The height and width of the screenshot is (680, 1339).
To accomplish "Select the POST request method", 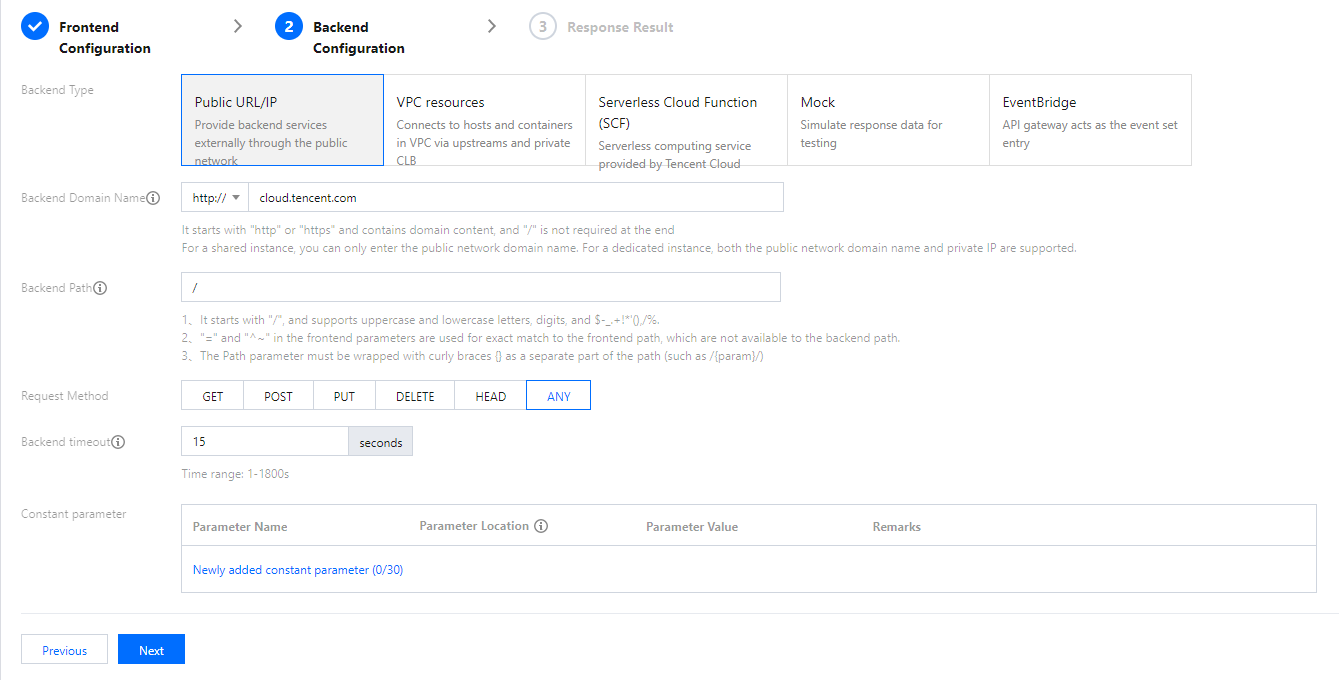I will [278, 396].
